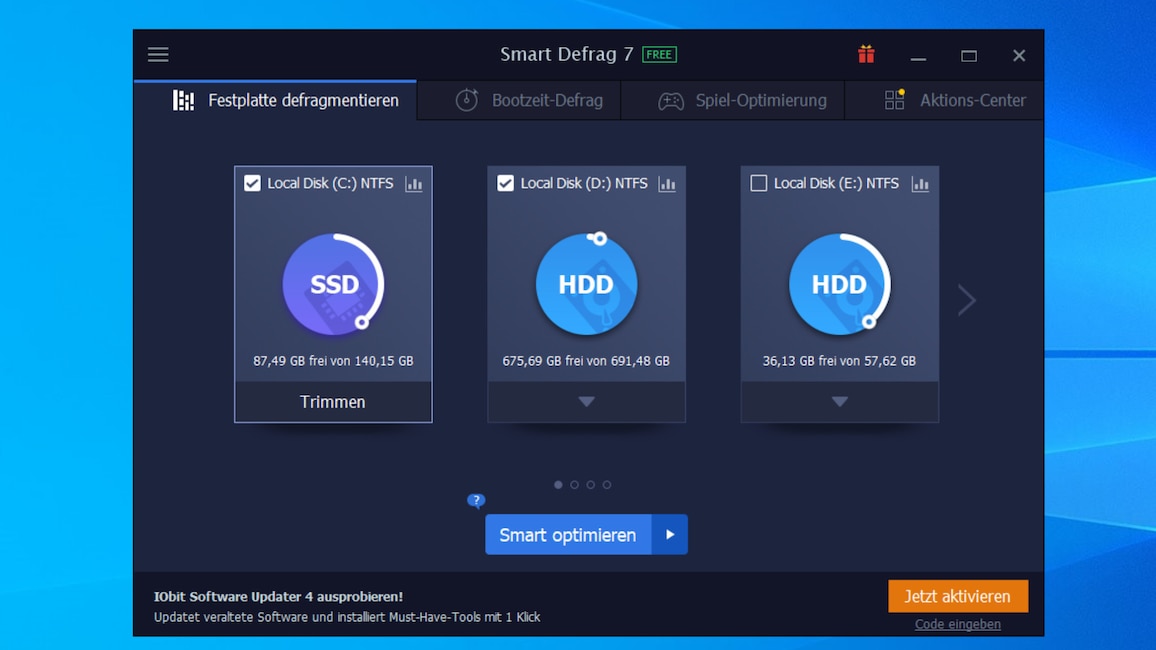Screen dimensions: 1156x650
Task: Select fourth page indicator dot
Action: [x=607, y=485]
